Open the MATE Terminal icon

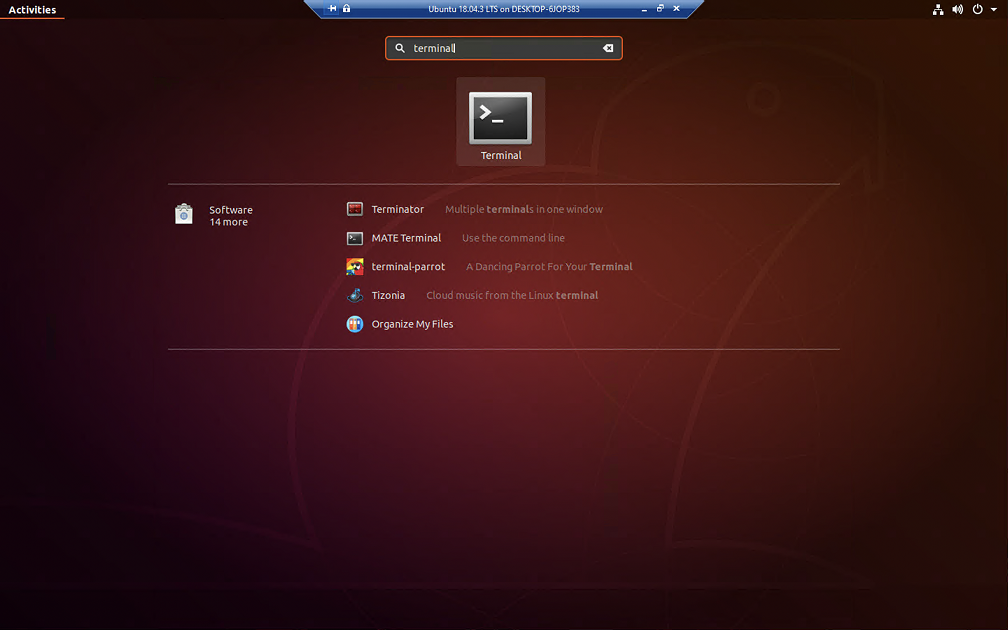coord(355,238)
